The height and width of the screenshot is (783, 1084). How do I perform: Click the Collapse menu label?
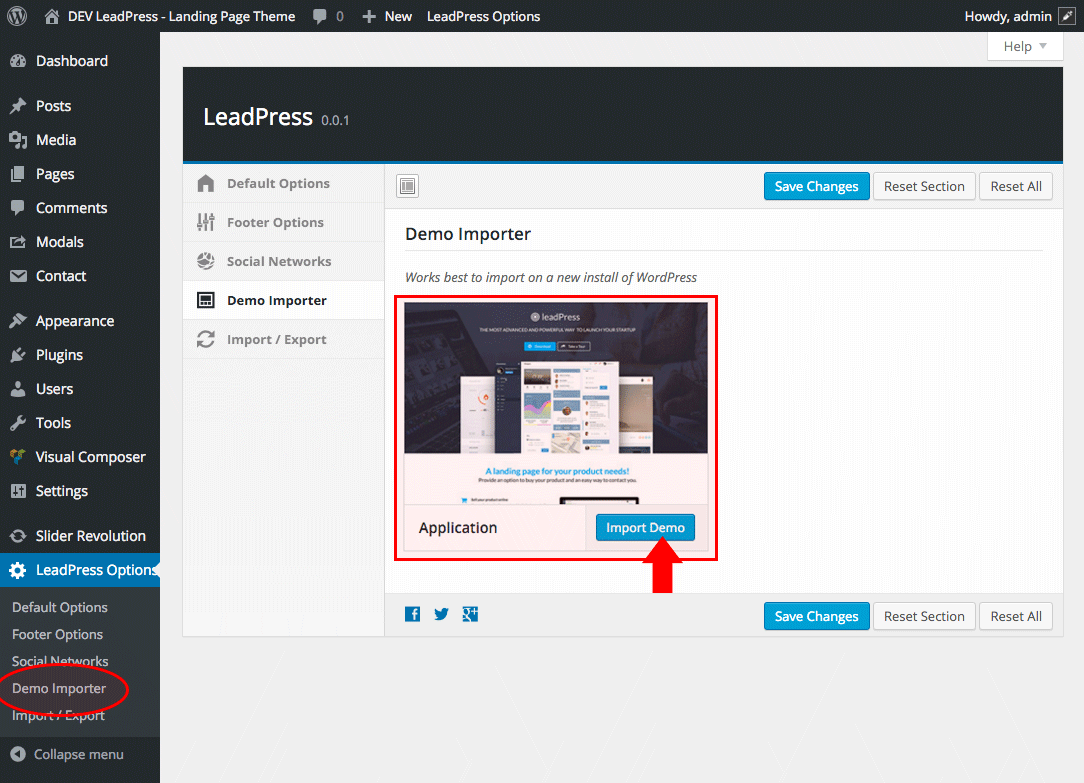(x=79, y=754)
